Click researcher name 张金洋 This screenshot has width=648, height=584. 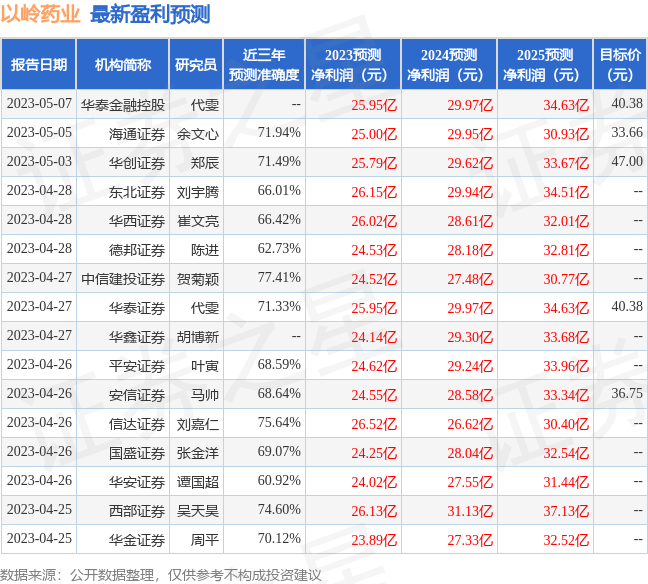point(198,453)
